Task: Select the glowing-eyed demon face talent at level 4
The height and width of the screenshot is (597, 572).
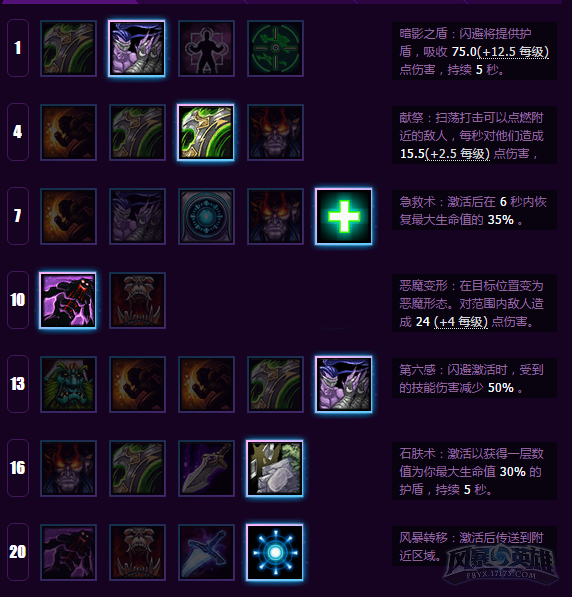Action: click(275, 132)
